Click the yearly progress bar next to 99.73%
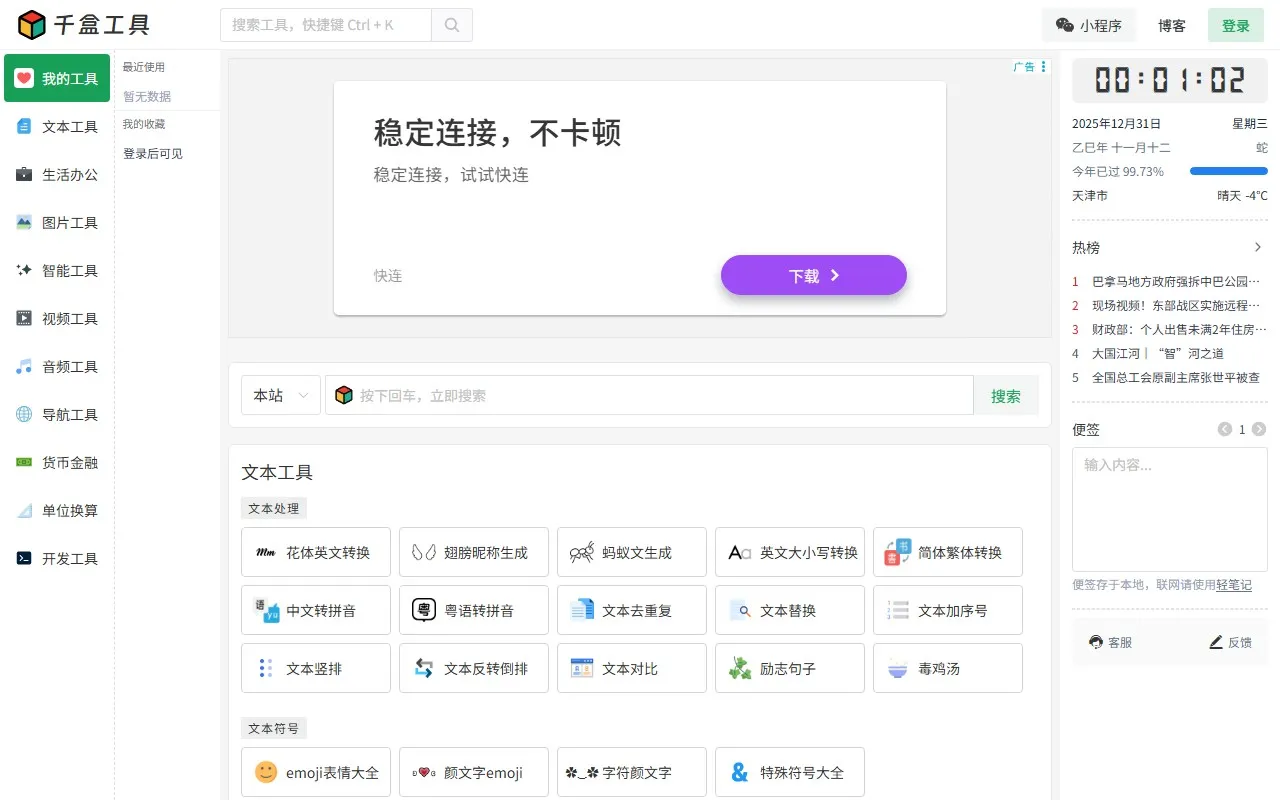The height and width of the screenshot is (800, 1280). pos(1228,171)
